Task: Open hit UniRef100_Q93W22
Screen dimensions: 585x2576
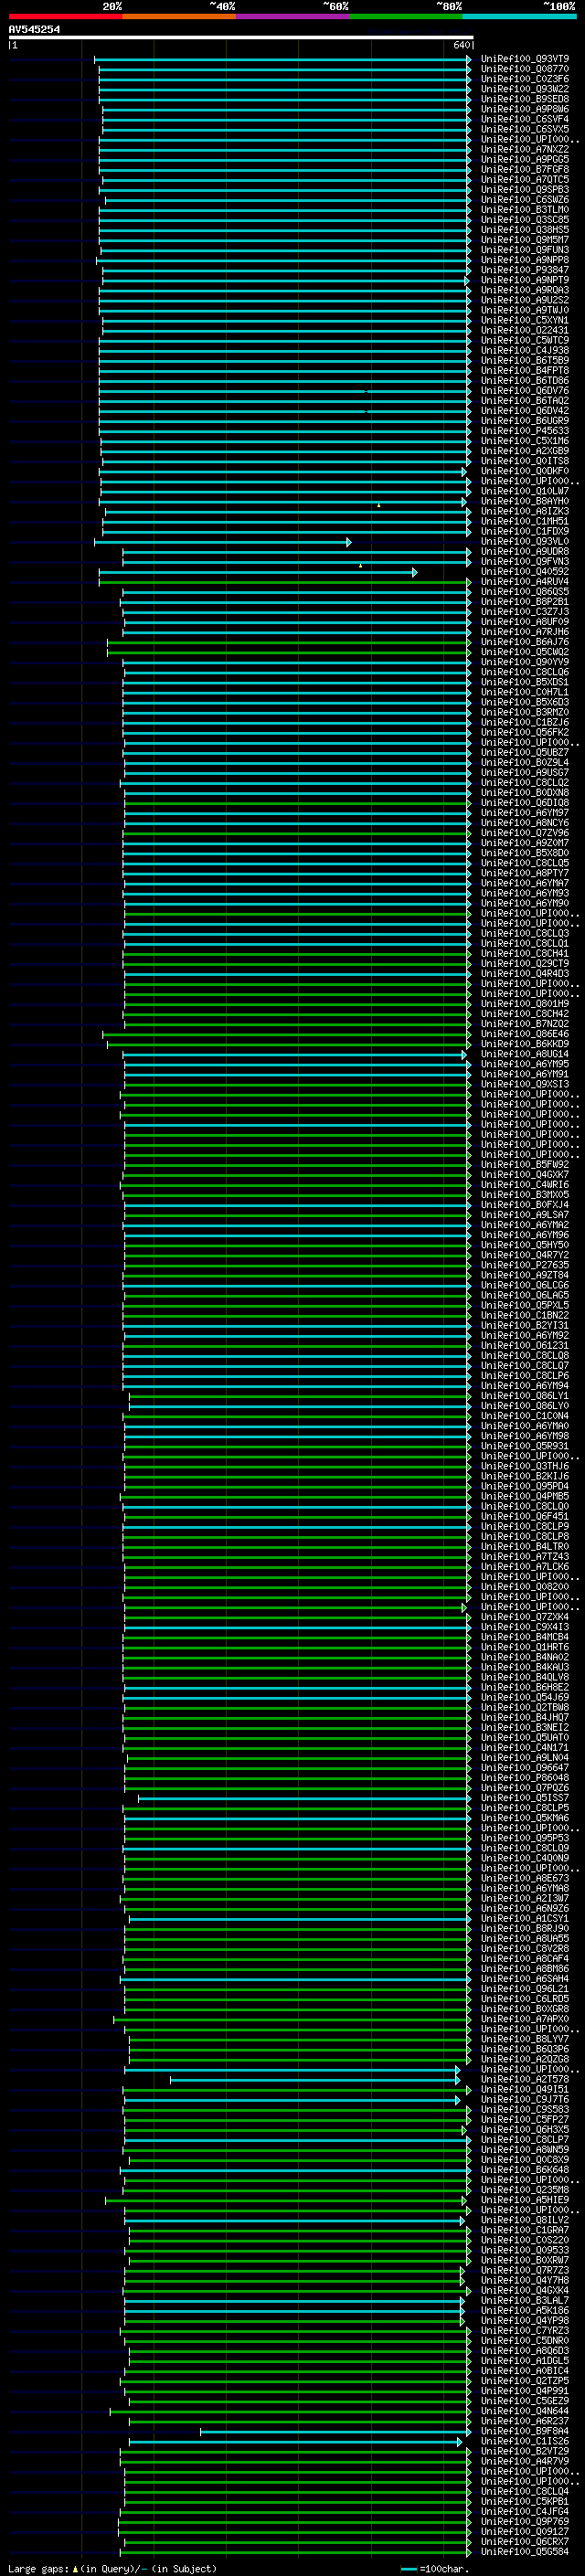Action: [x=525, y=89]
